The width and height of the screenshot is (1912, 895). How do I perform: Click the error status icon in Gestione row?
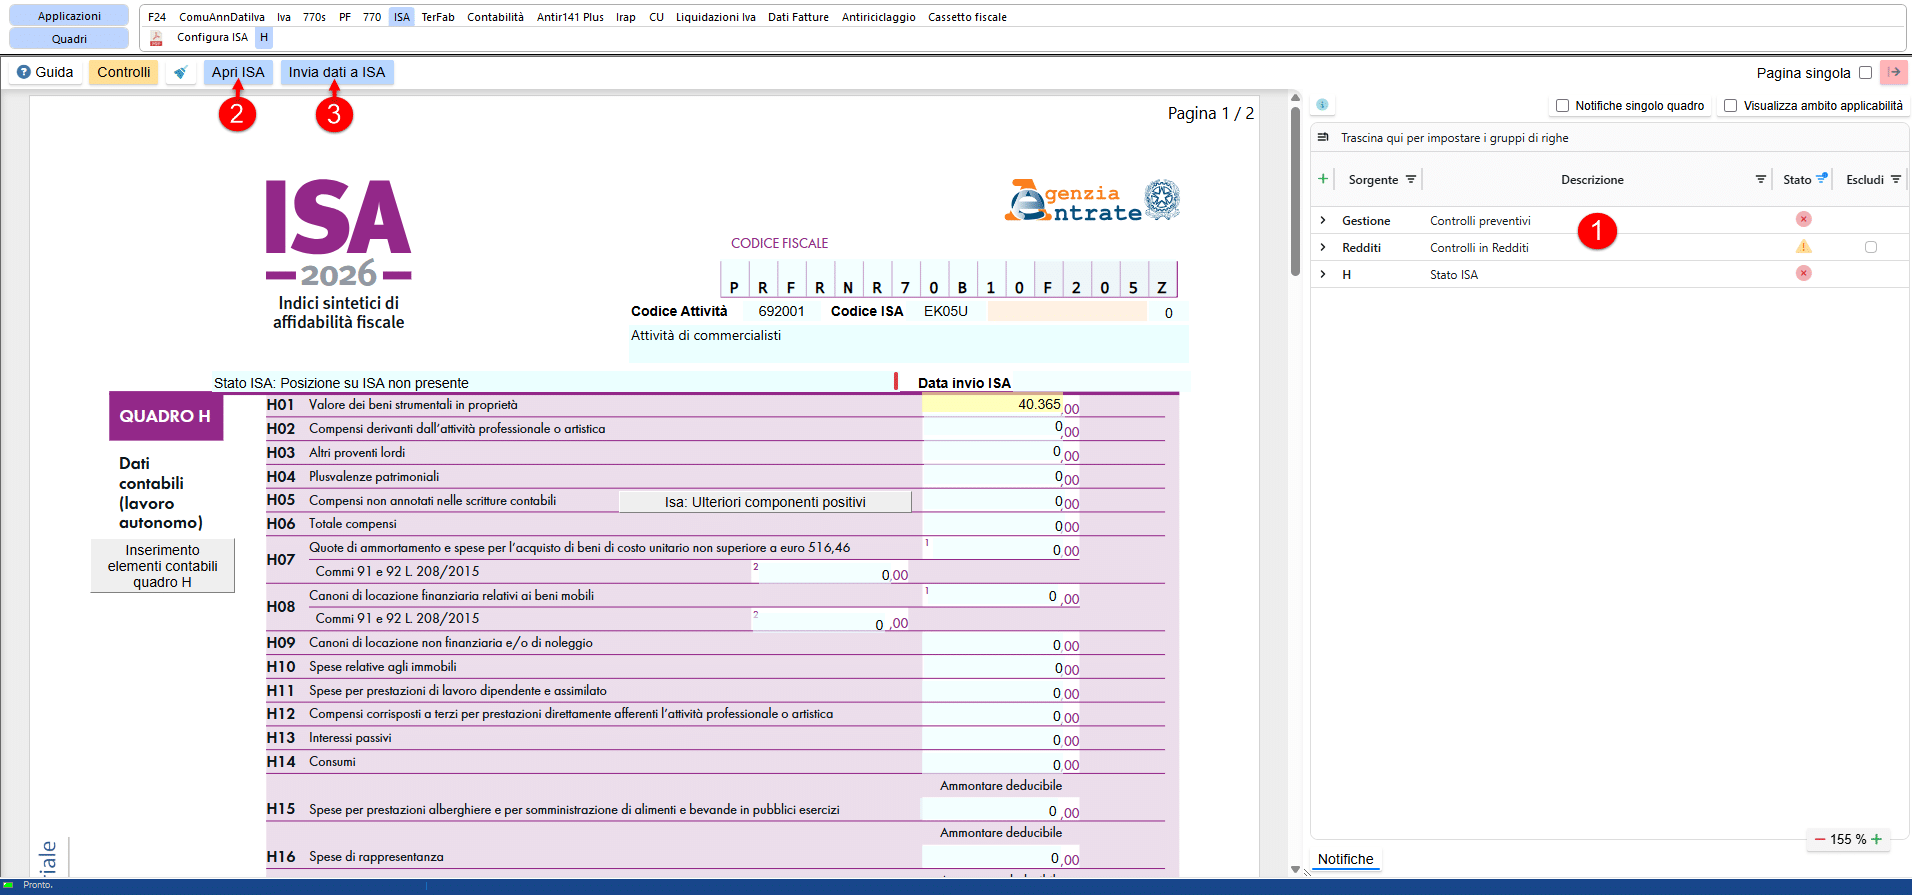[x=1804, y=219]
